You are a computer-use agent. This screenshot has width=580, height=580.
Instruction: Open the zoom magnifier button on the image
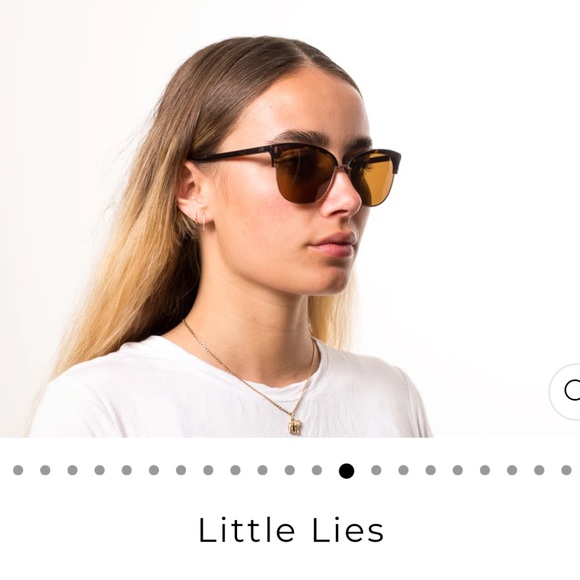point(565,392)
